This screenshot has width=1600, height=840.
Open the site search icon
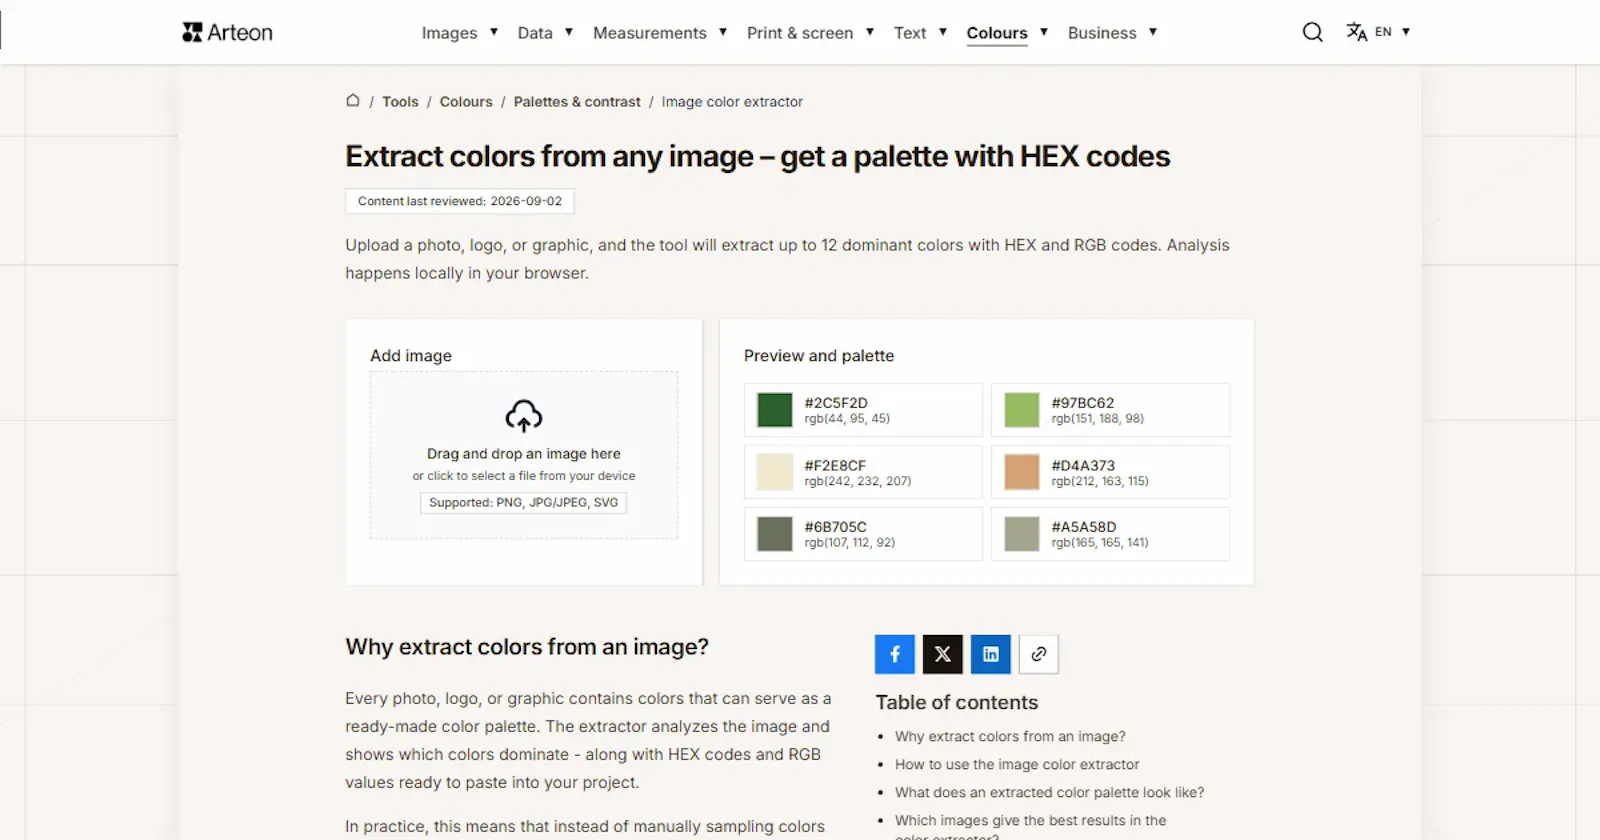pyautogui.click(x=1313, y=32)
